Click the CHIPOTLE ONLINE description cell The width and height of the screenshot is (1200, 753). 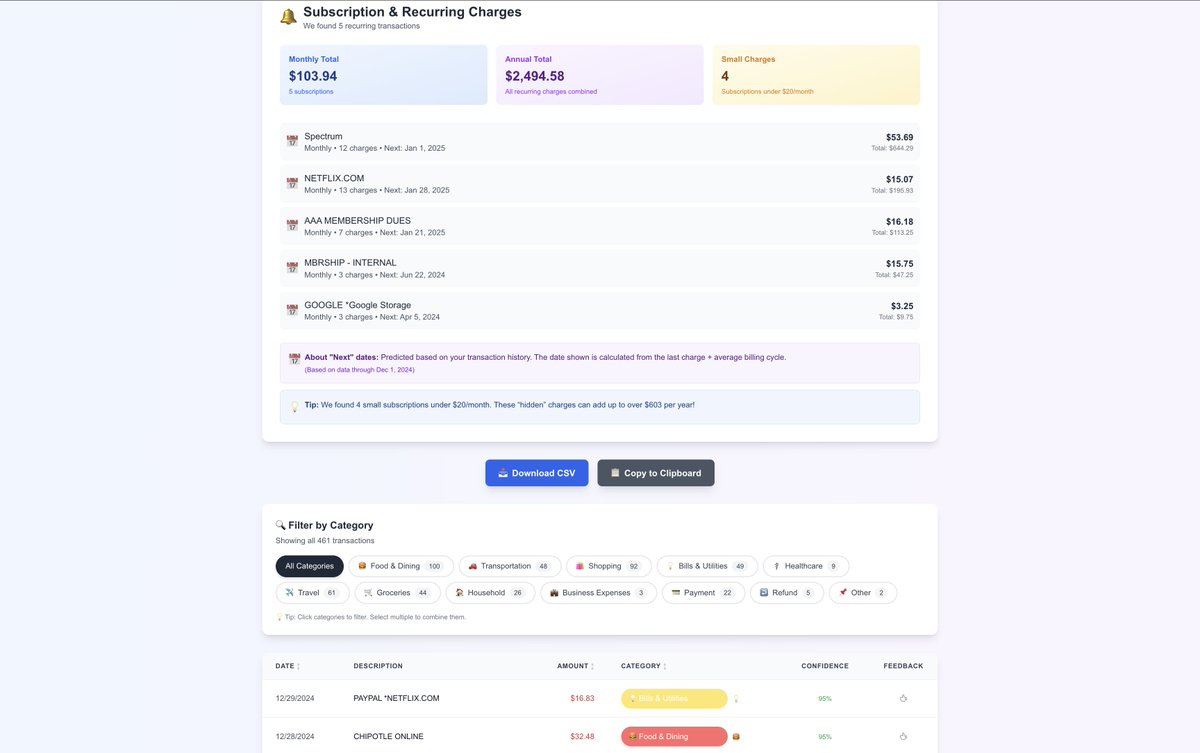click(x=389, y=736)
